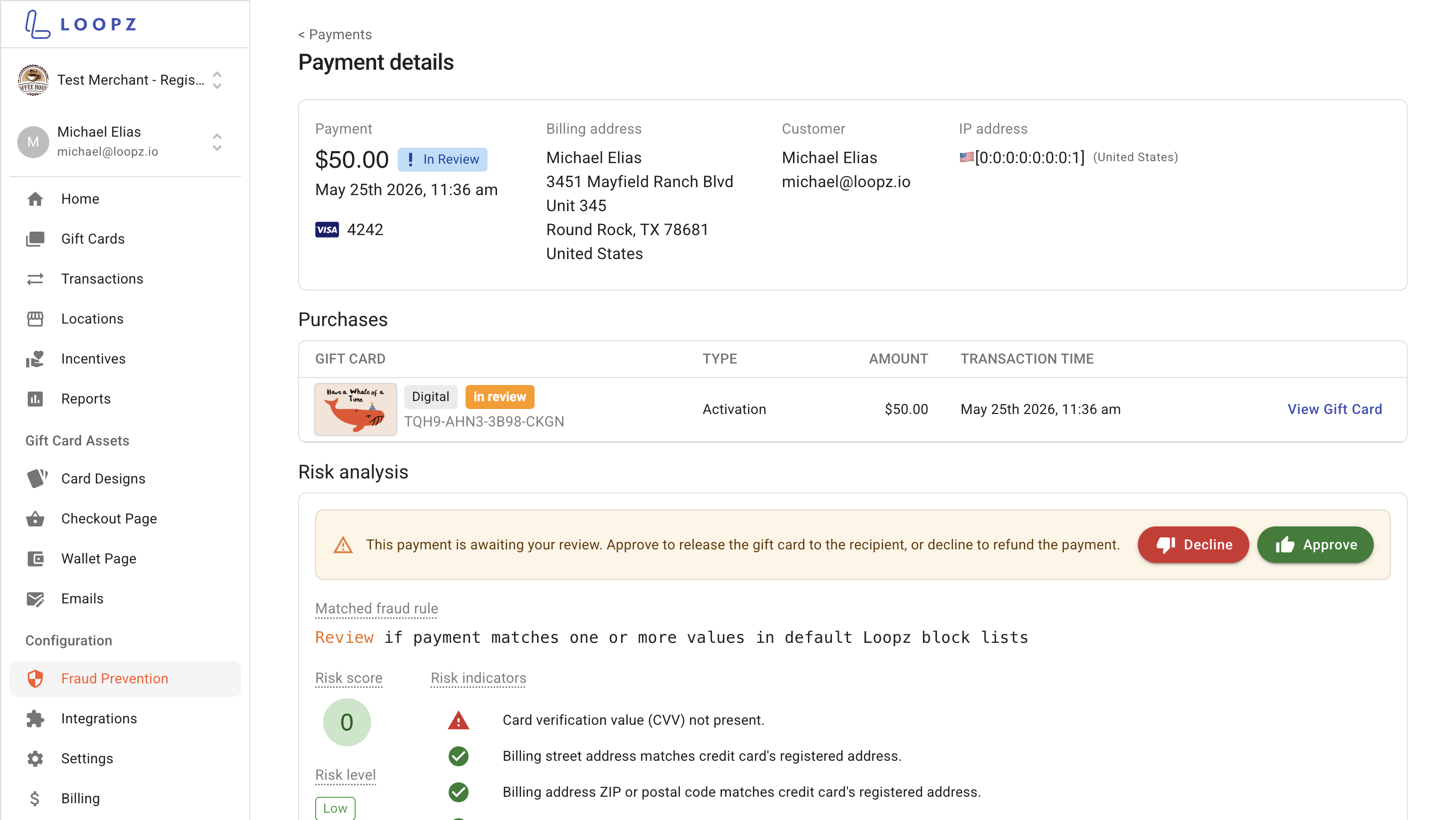
Task: Click the green check beside billing street address
Action: click(x=458, y=756)
